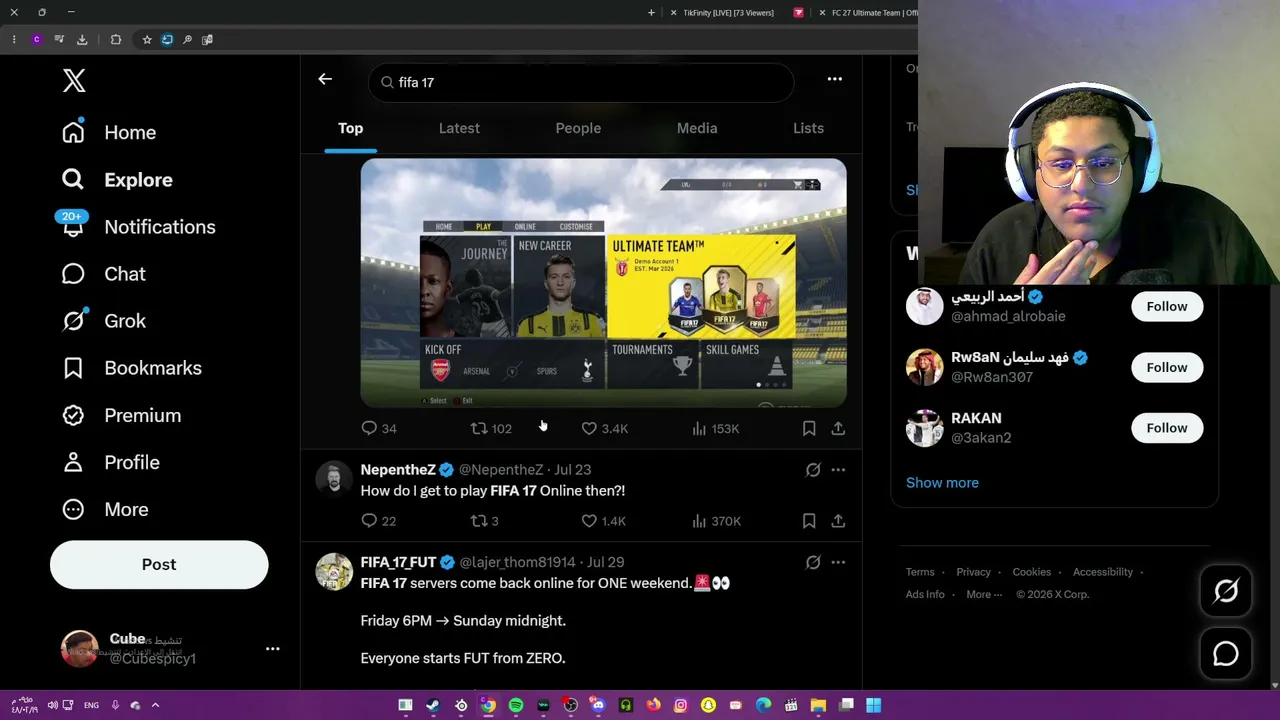Viewport: 1280px width, 720px height.
Task: Open the Accessibility footer link
Action: (1103, 572)
